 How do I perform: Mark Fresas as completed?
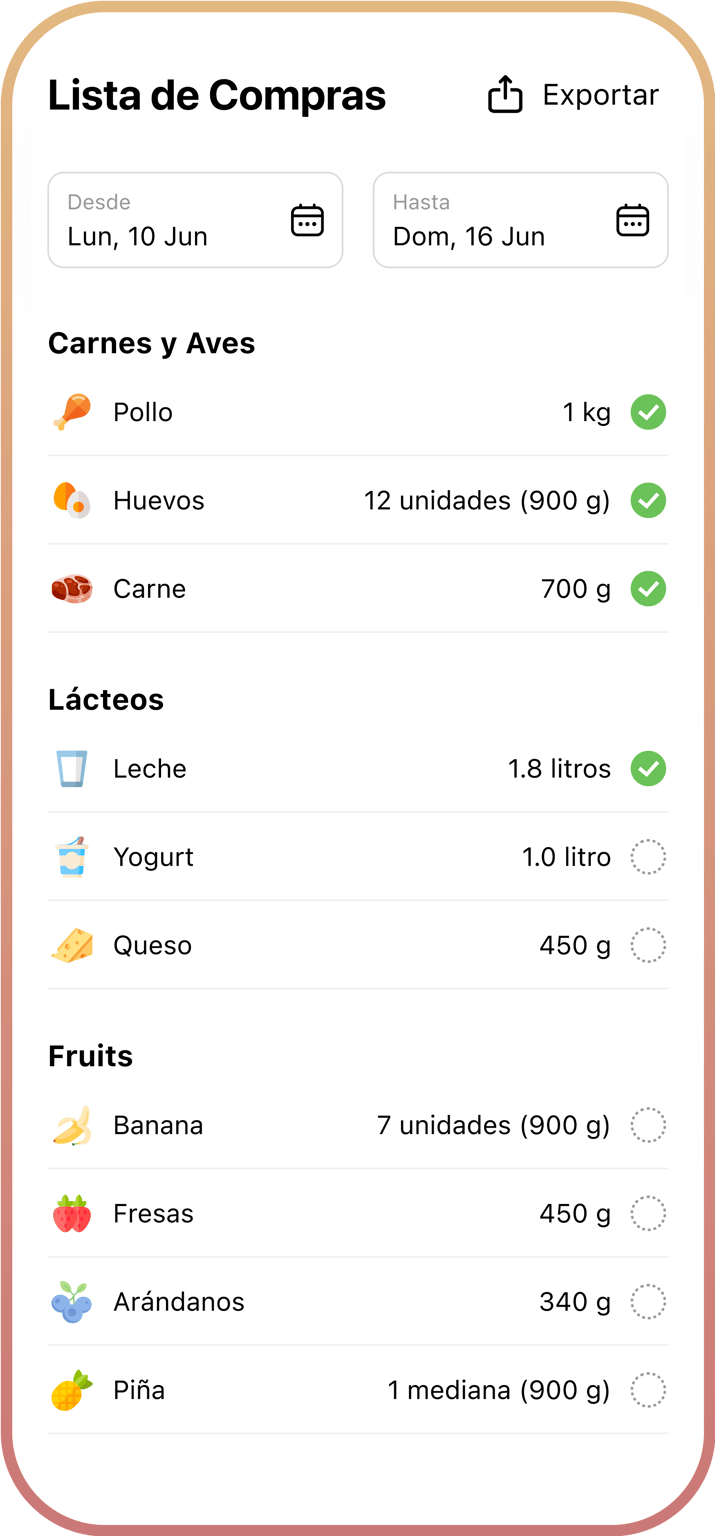pyautogui.click(x=648, y=1213)
